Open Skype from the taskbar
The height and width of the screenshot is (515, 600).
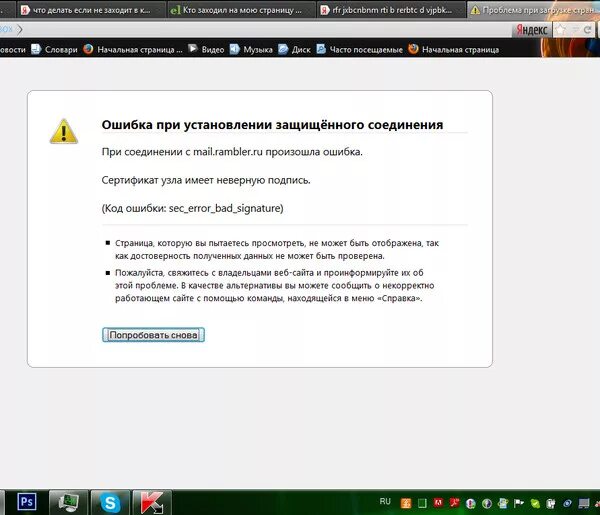point(110,502)
